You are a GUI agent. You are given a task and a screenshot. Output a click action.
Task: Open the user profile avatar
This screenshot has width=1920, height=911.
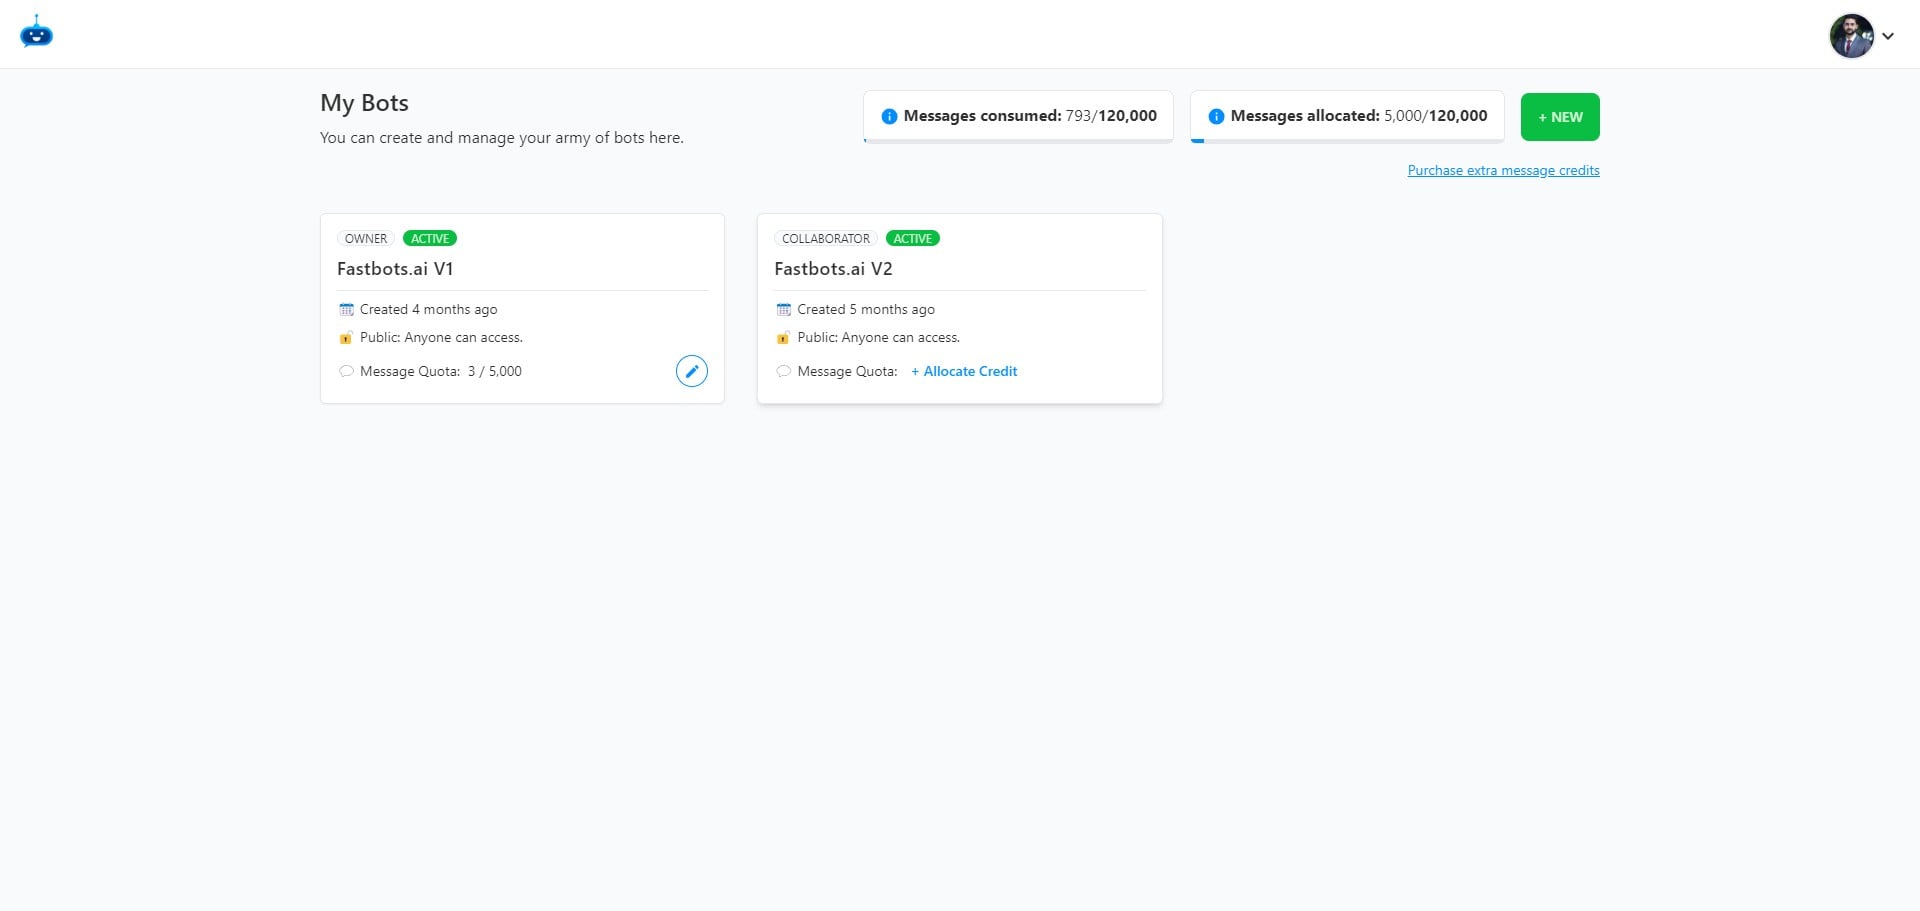click(x=1851, y=36)
